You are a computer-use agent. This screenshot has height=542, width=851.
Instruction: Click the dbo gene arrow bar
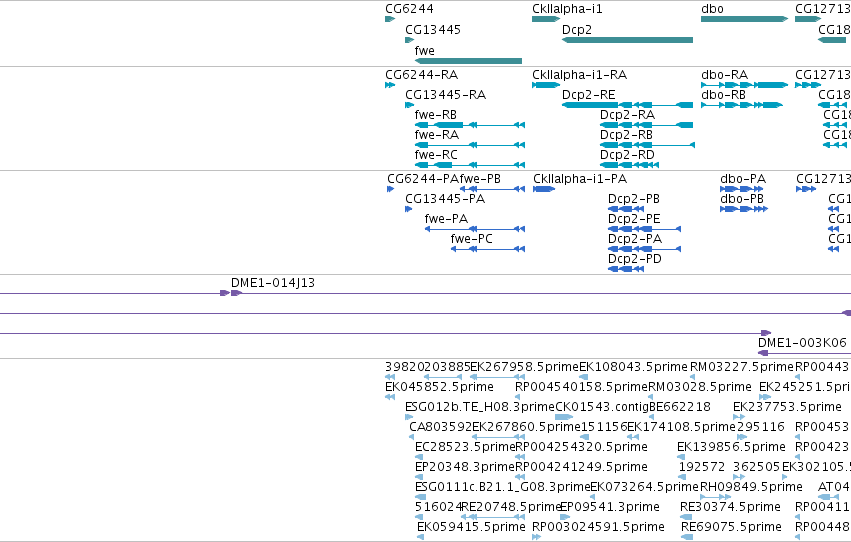(745, 19)
